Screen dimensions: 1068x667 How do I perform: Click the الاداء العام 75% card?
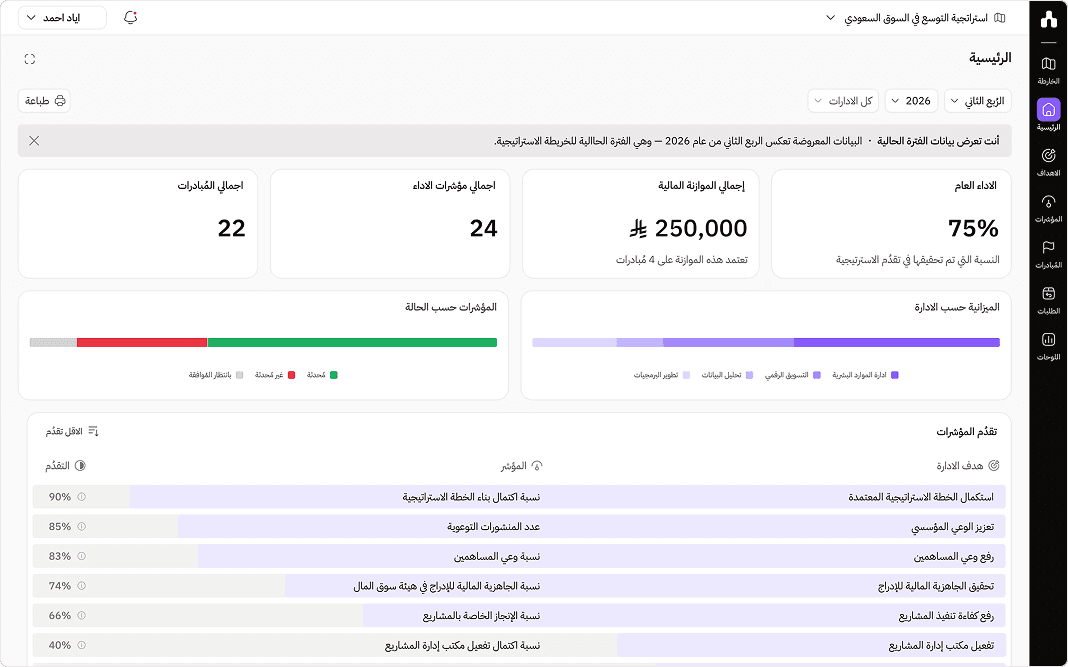click(x=891, y=223)
